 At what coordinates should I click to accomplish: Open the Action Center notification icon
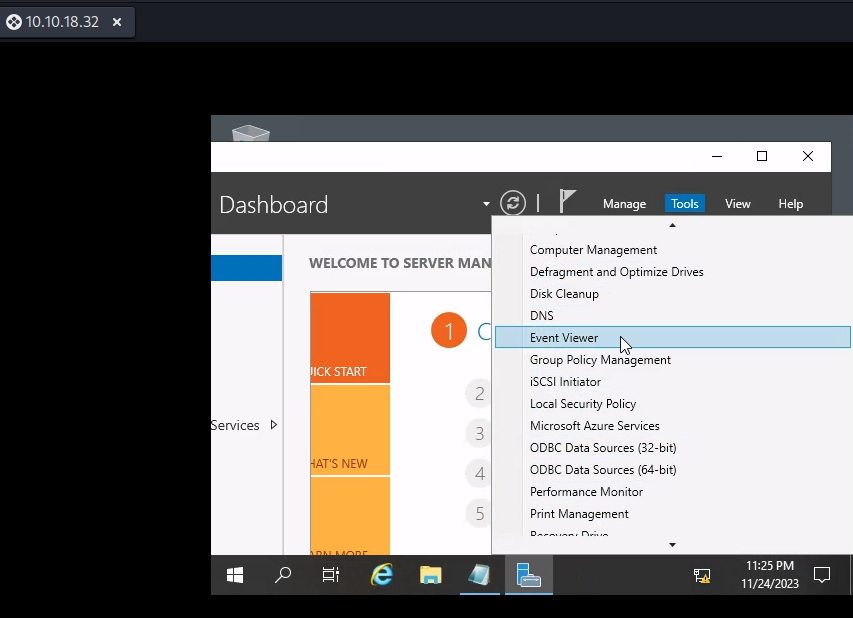(x=821, y=575)
